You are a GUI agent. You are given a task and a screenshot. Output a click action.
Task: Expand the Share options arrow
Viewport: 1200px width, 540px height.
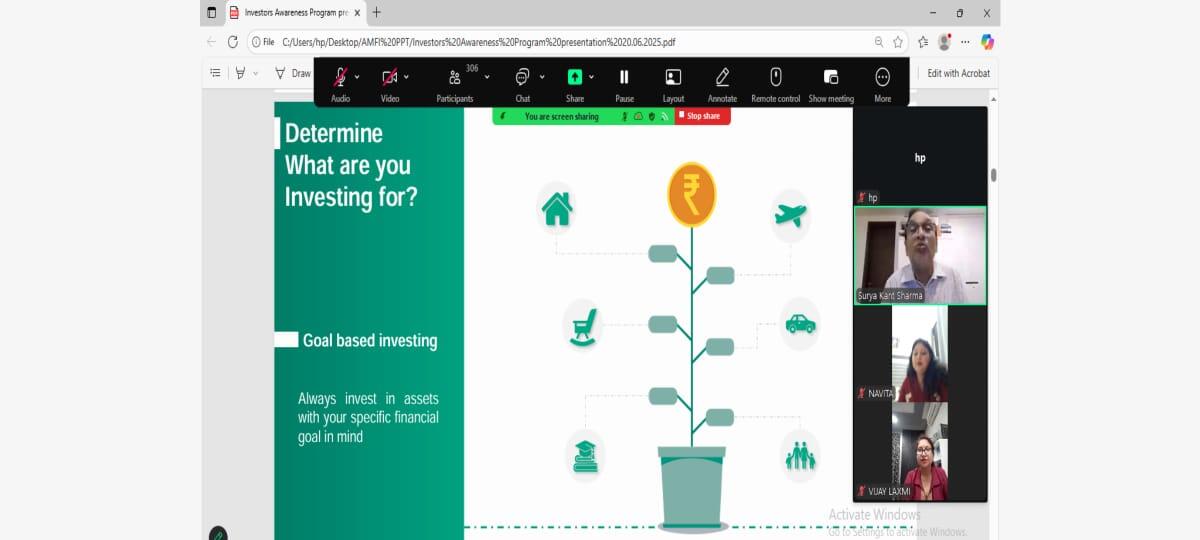(591, 77)
